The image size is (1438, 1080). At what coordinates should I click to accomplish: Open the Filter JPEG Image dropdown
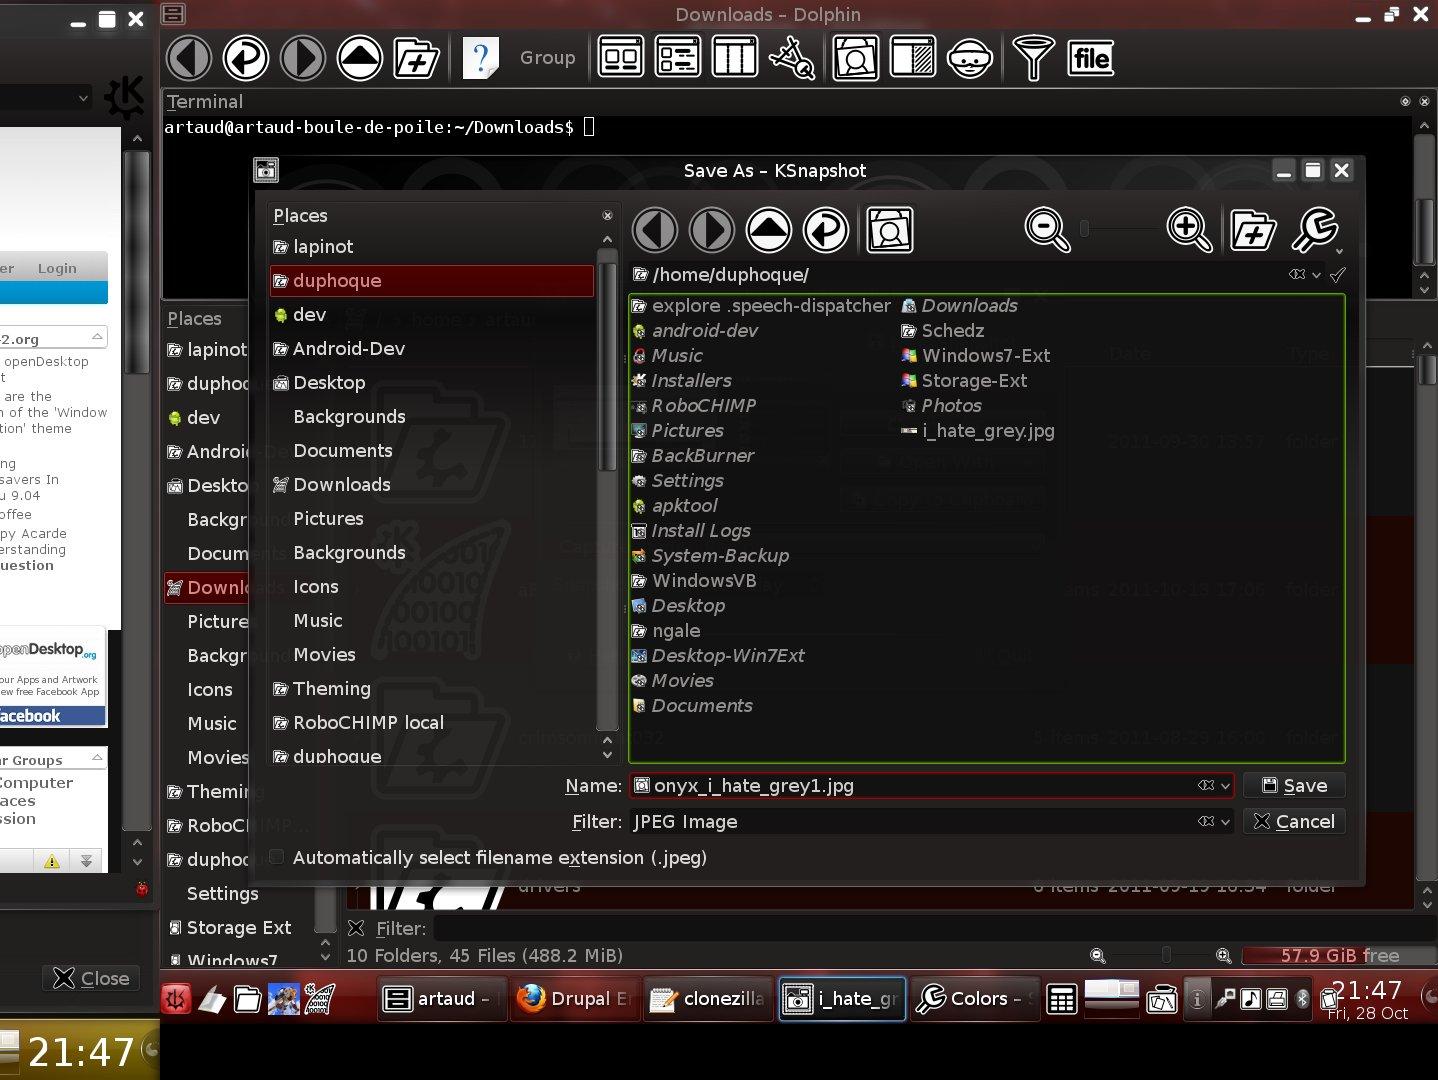[1225, 822]
